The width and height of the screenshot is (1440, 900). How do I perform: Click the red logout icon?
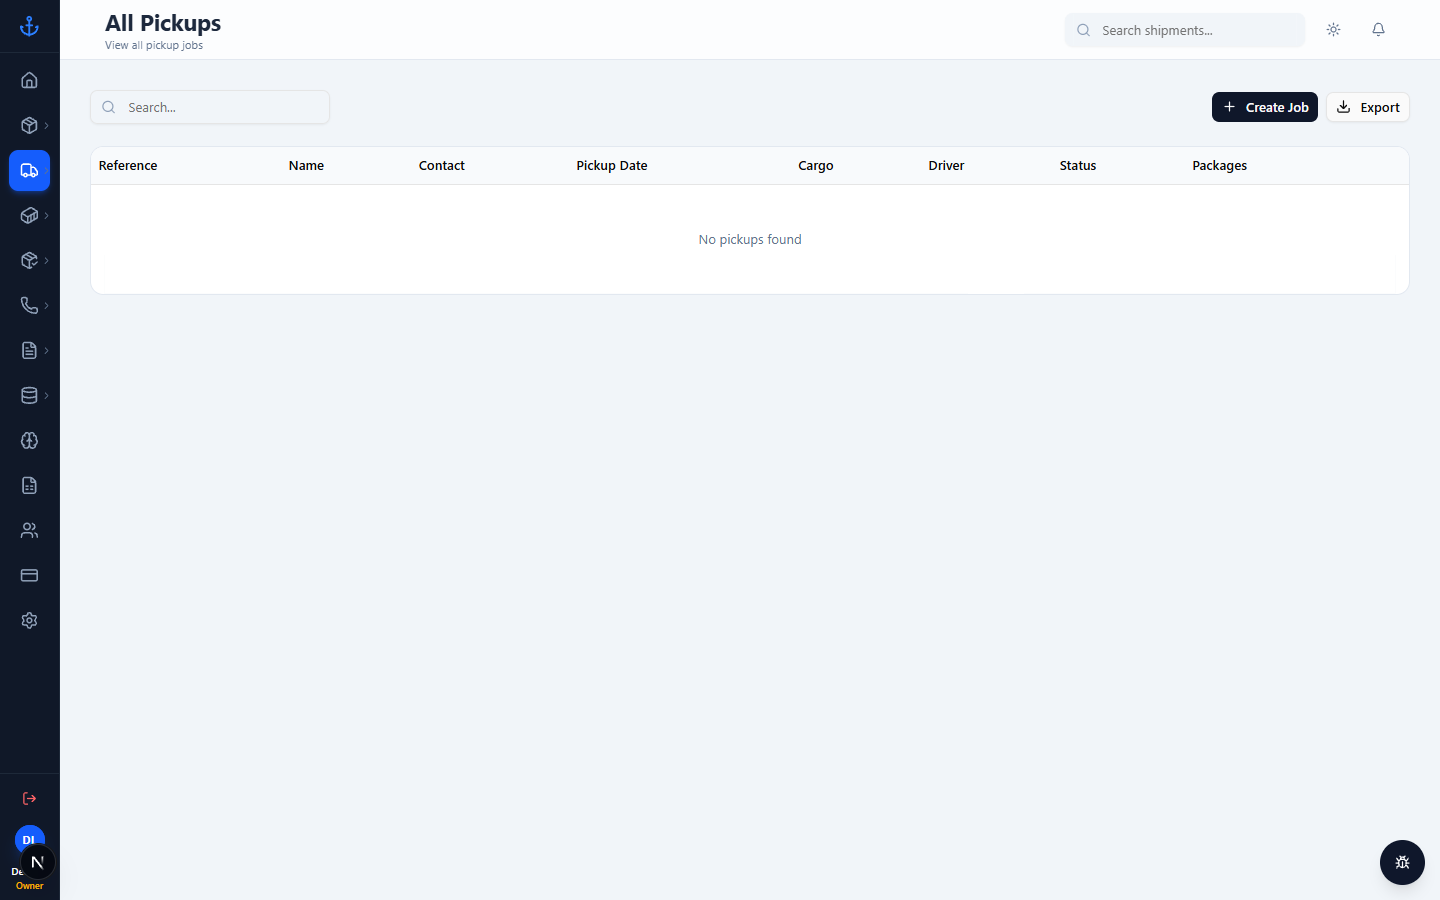pyautogui.click(x=29, y=798)
